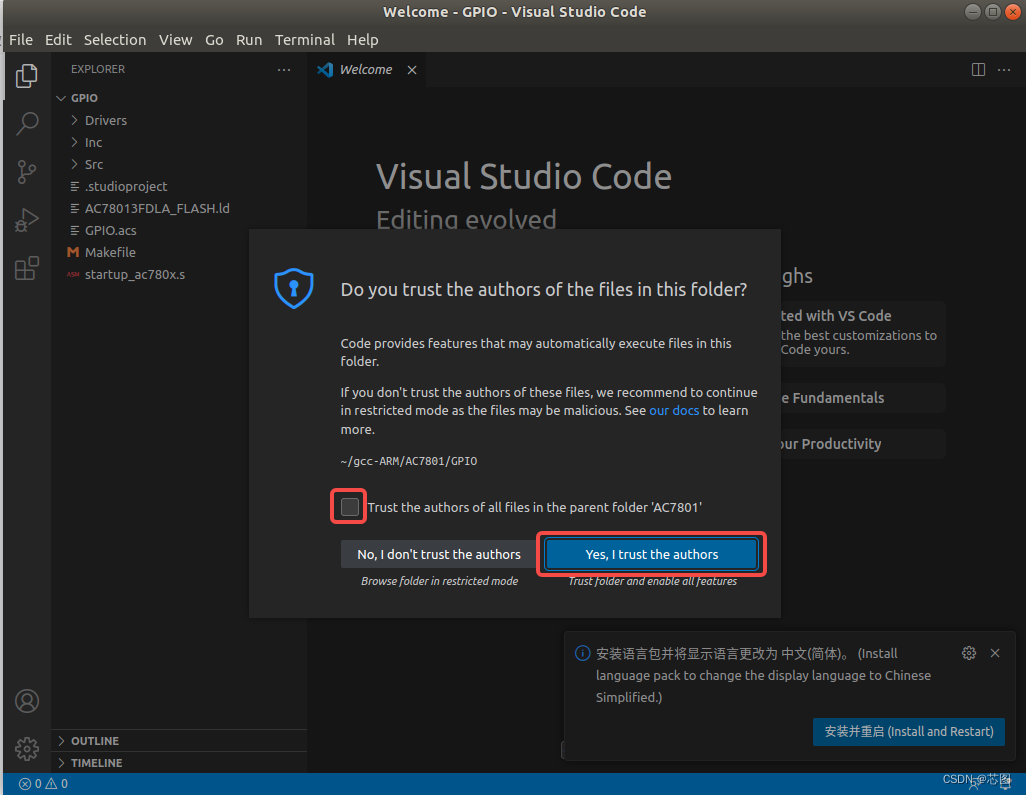This screenshot has height=795, width=1026.
Task: Open the 'our docs' link
Action: point(673,410)
